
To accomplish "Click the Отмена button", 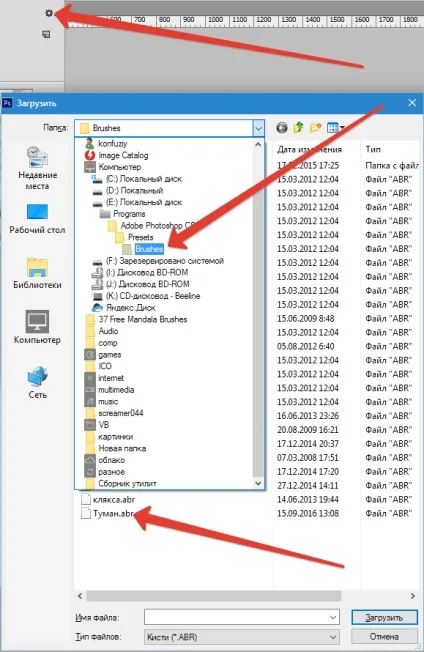I will (x=384, y=636).
